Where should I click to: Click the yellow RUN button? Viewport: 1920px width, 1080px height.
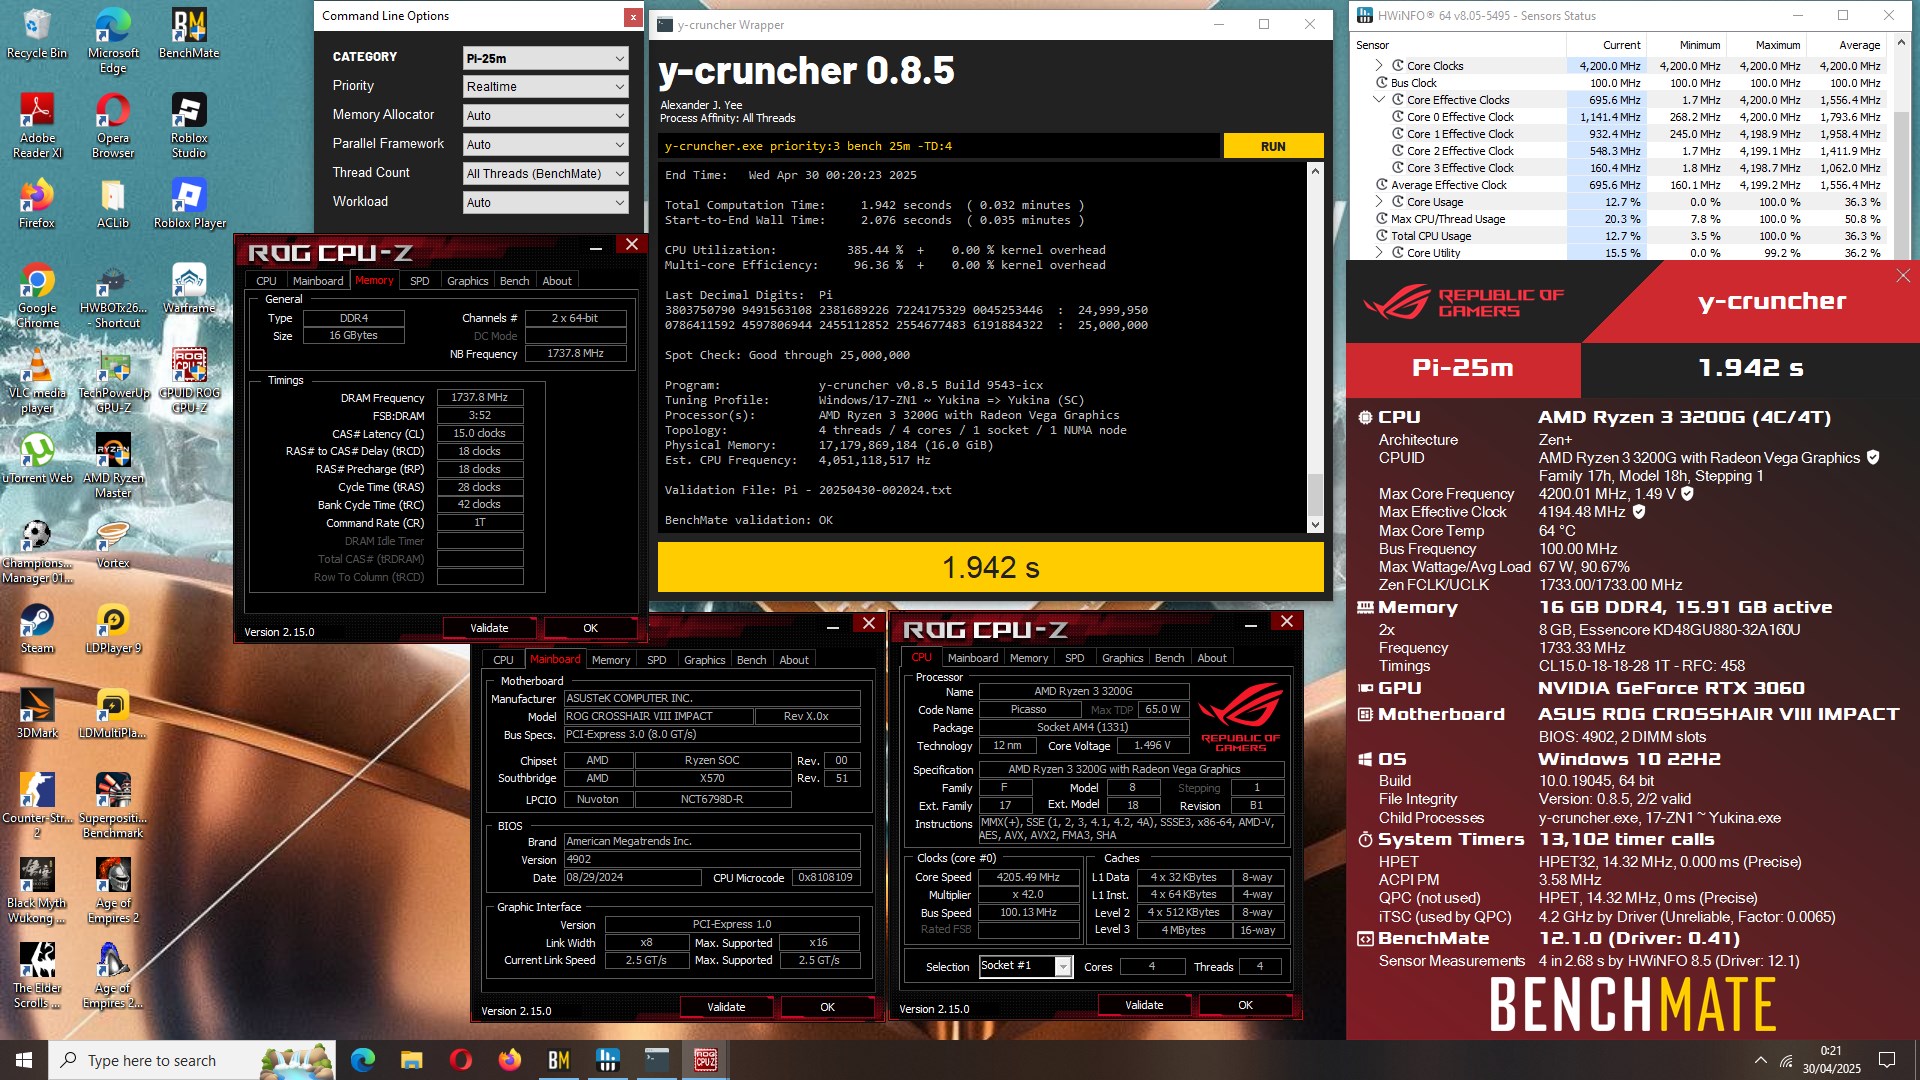coord(1273,146)
